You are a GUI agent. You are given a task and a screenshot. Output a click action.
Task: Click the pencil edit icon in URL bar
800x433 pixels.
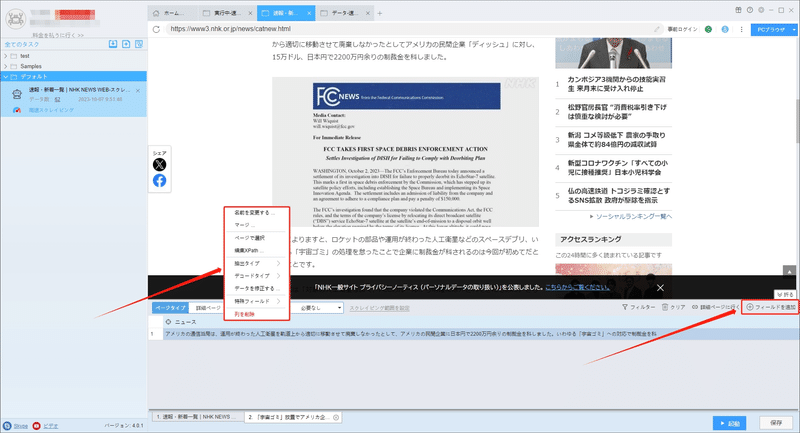[657, 29]
